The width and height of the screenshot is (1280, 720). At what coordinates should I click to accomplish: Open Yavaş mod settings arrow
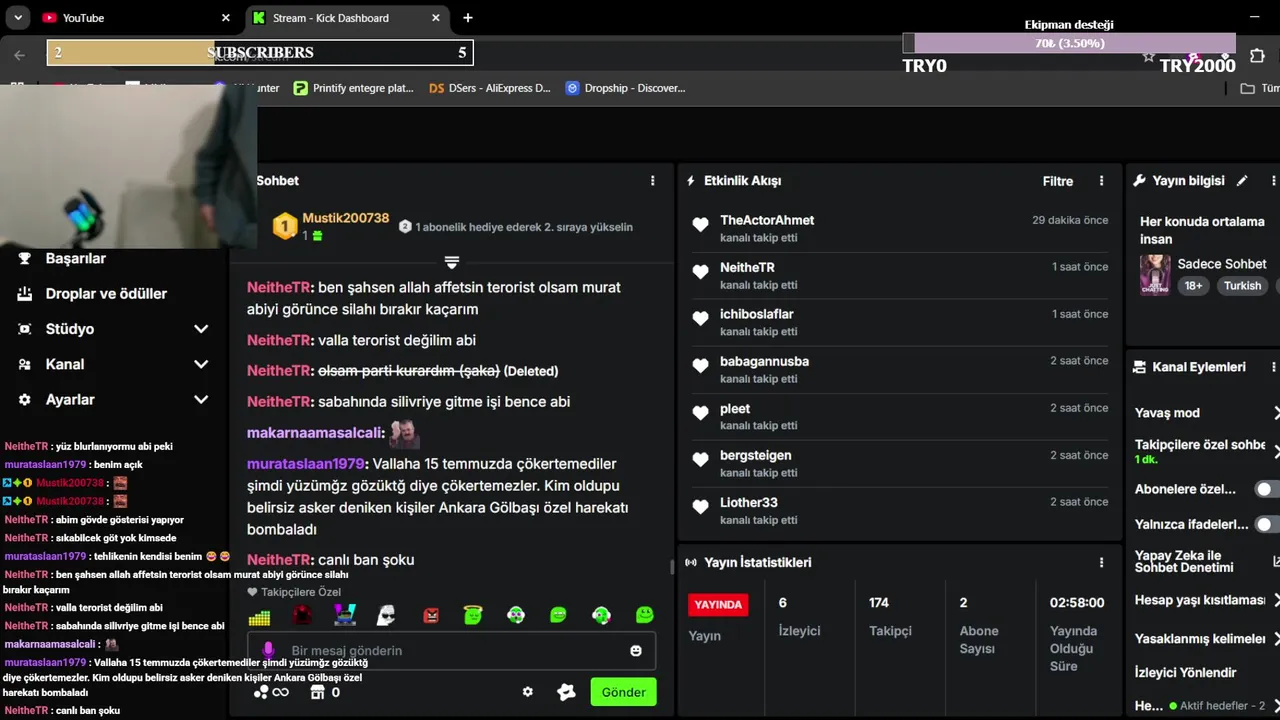[x=1276, y=413]
